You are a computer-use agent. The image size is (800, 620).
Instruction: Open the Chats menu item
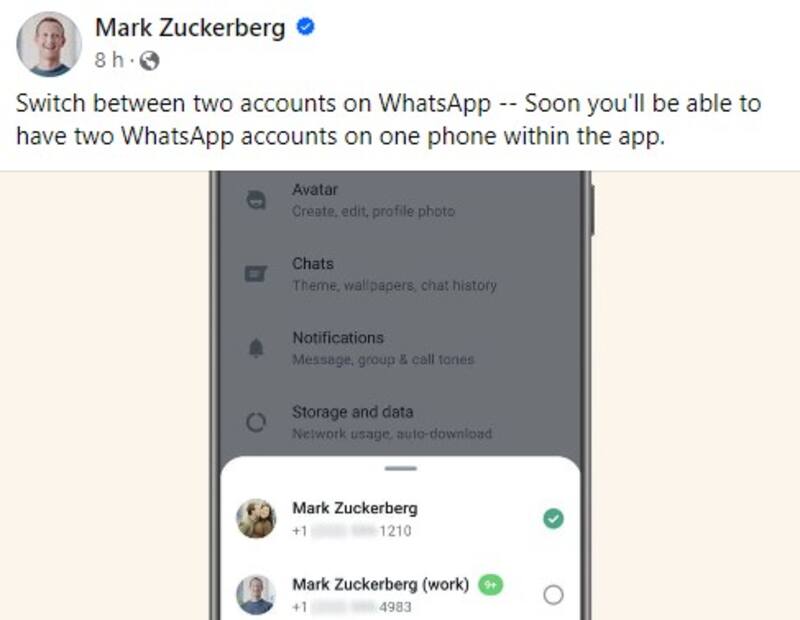coord(313,264)
